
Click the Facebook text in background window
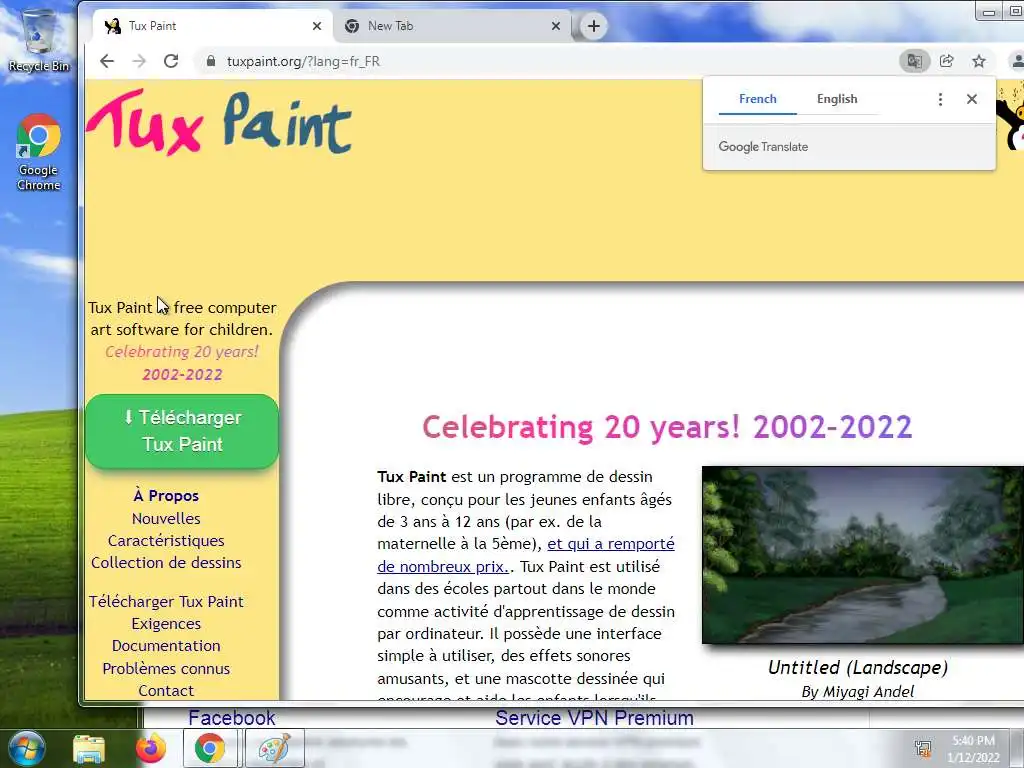point(232,718)
